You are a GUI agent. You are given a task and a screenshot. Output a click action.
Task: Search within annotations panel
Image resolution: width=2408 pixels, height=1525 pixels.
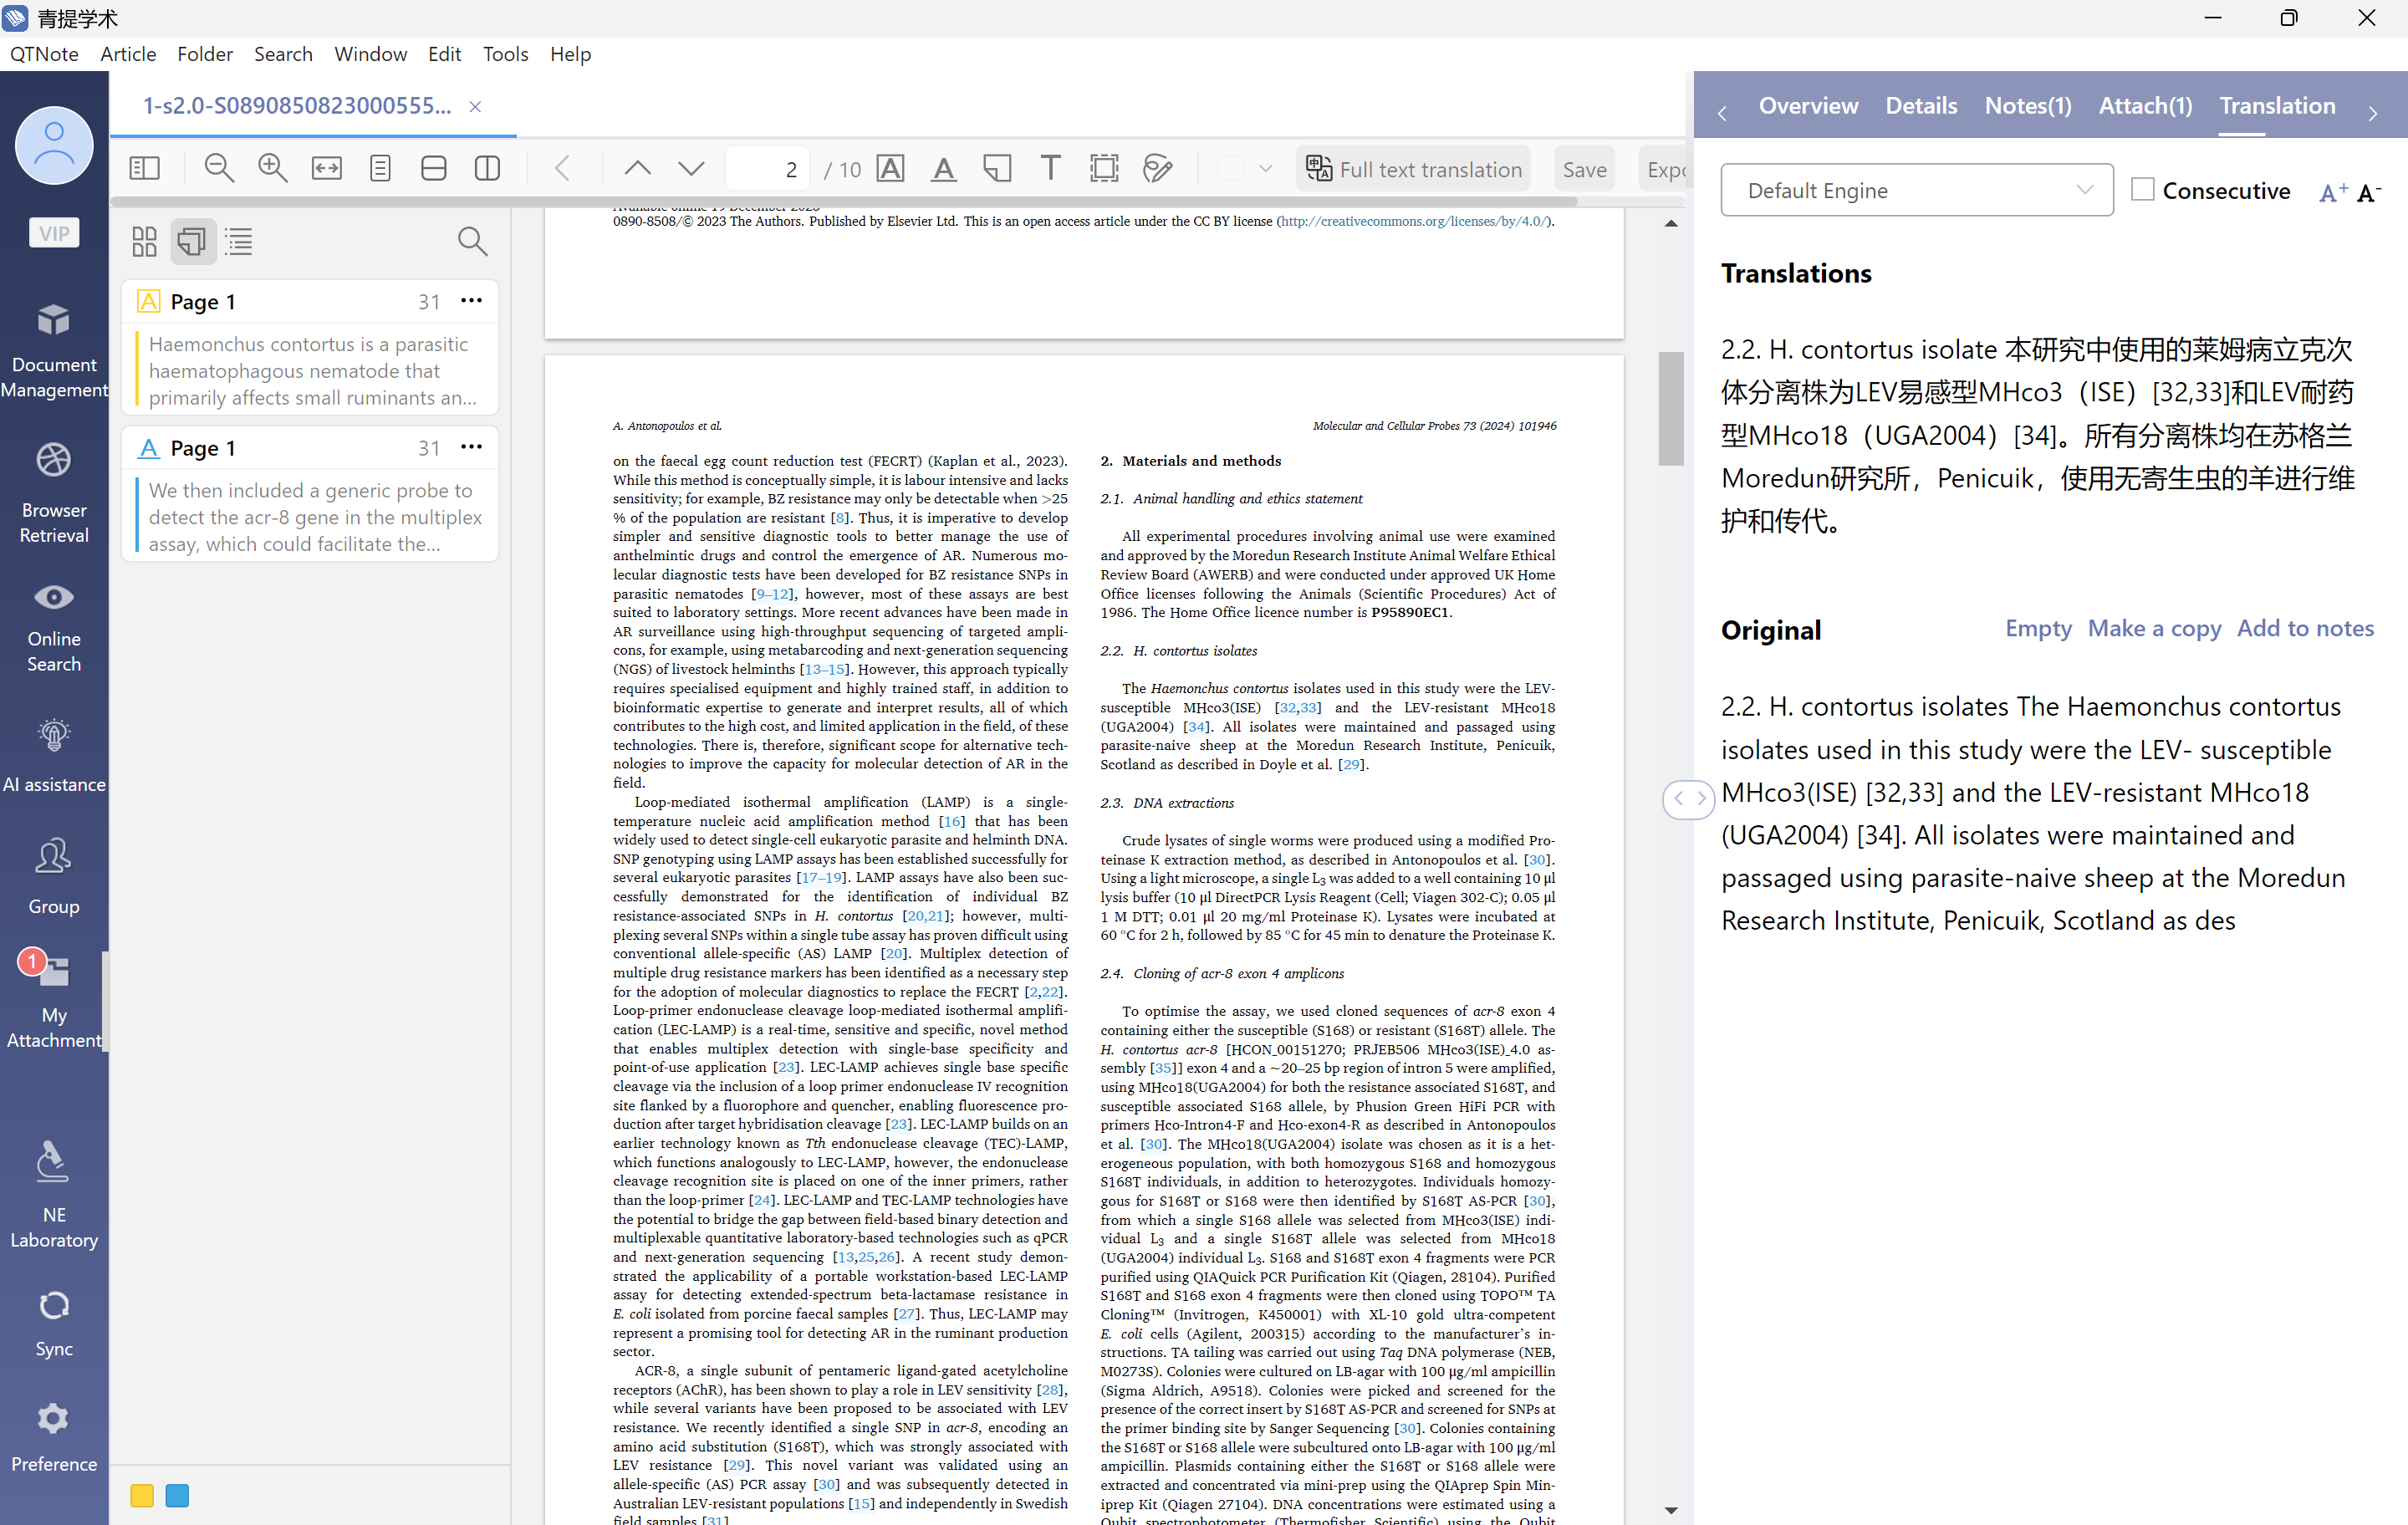click(472, 241)
